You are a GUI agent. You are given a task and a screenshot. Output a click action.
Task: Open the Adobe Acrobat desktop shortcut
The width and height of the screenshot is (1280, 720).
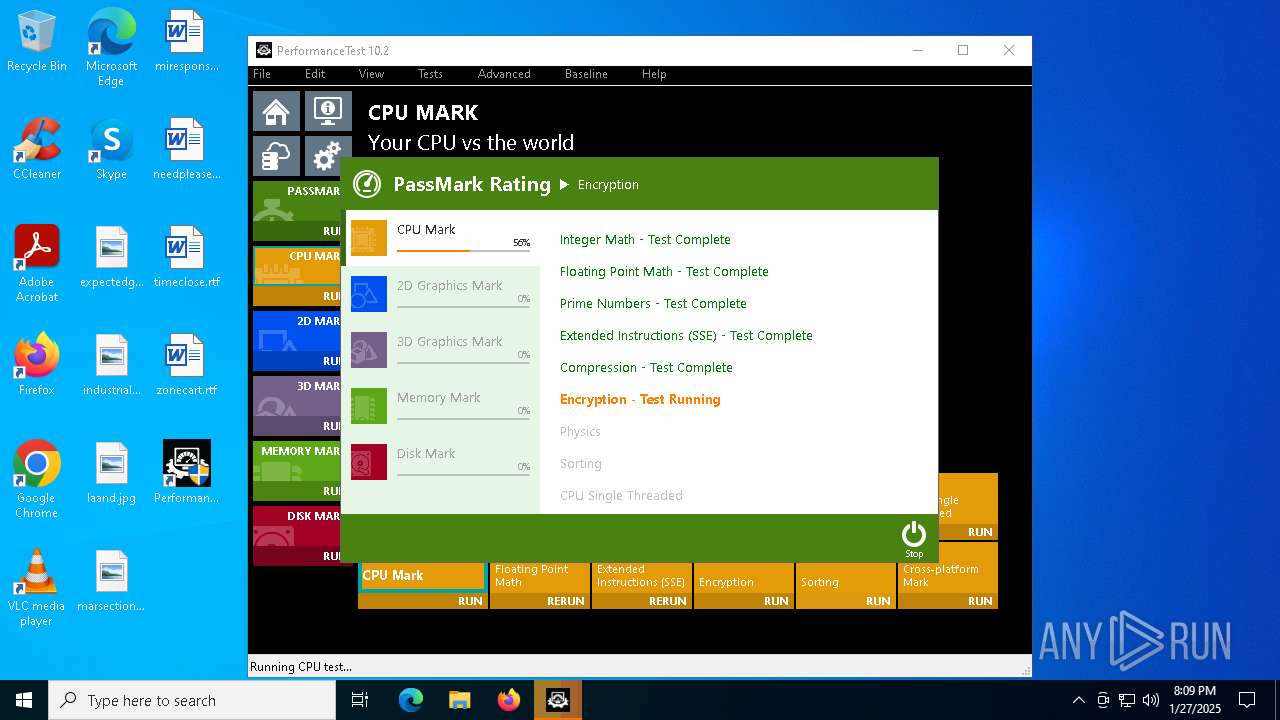[x=37, y=263]
